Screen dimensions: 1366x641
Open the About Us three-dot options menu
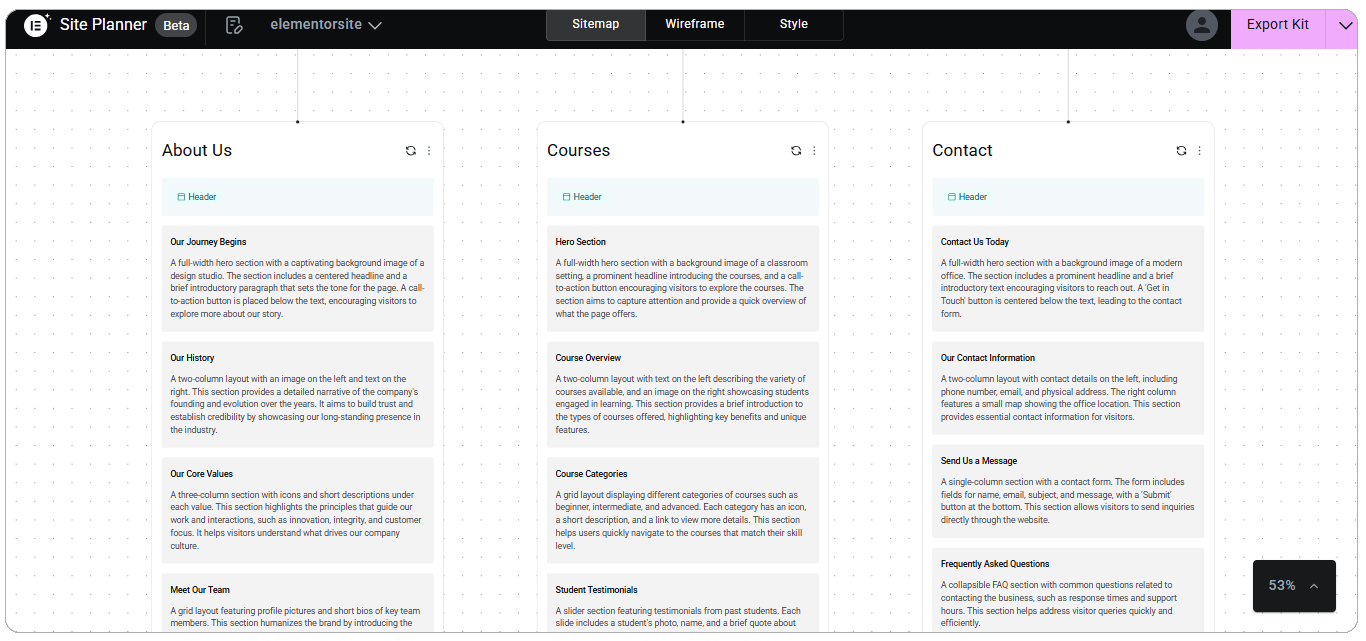click(429, 150)
